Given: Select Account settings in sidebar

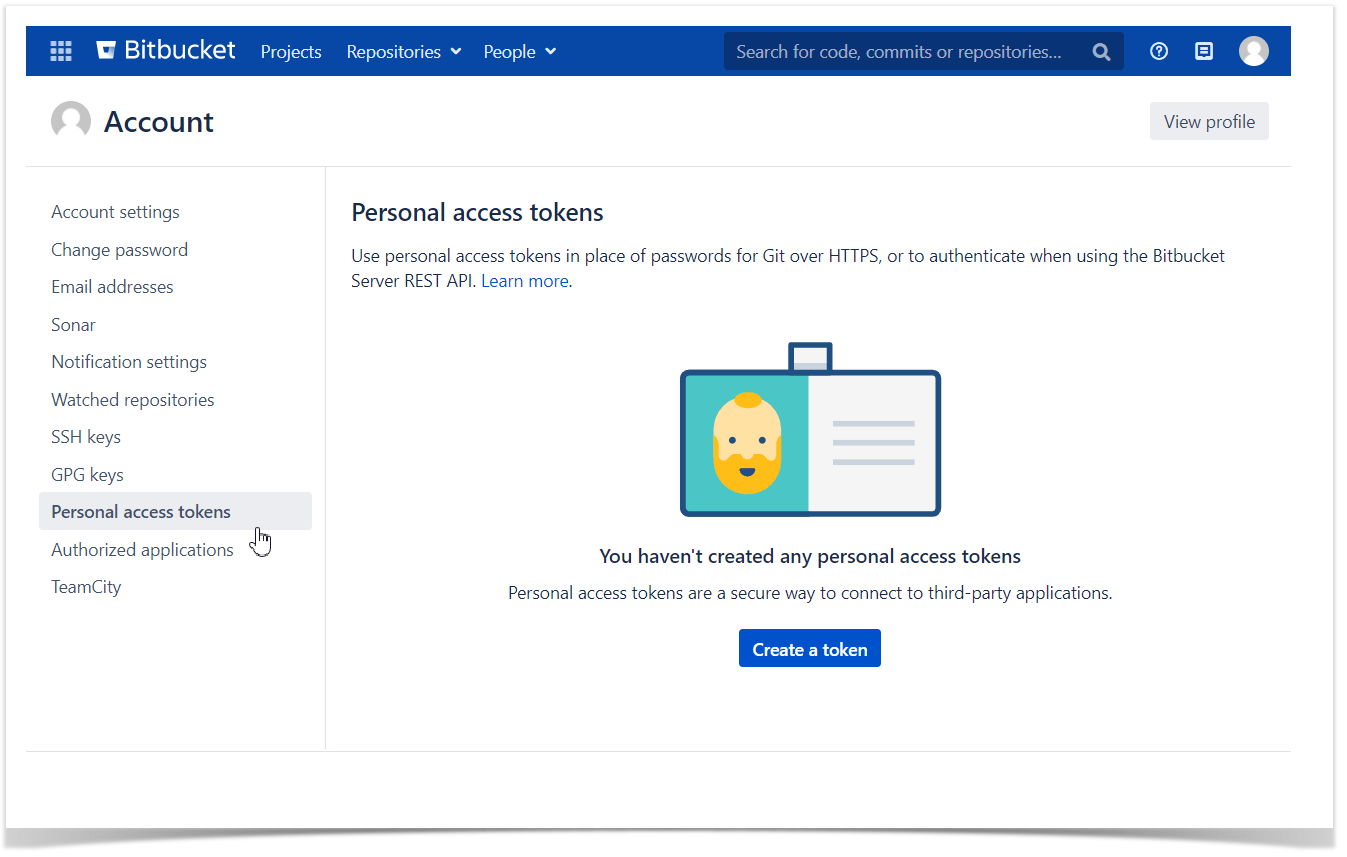Looking at the screenshot, I should coord(115,212).
